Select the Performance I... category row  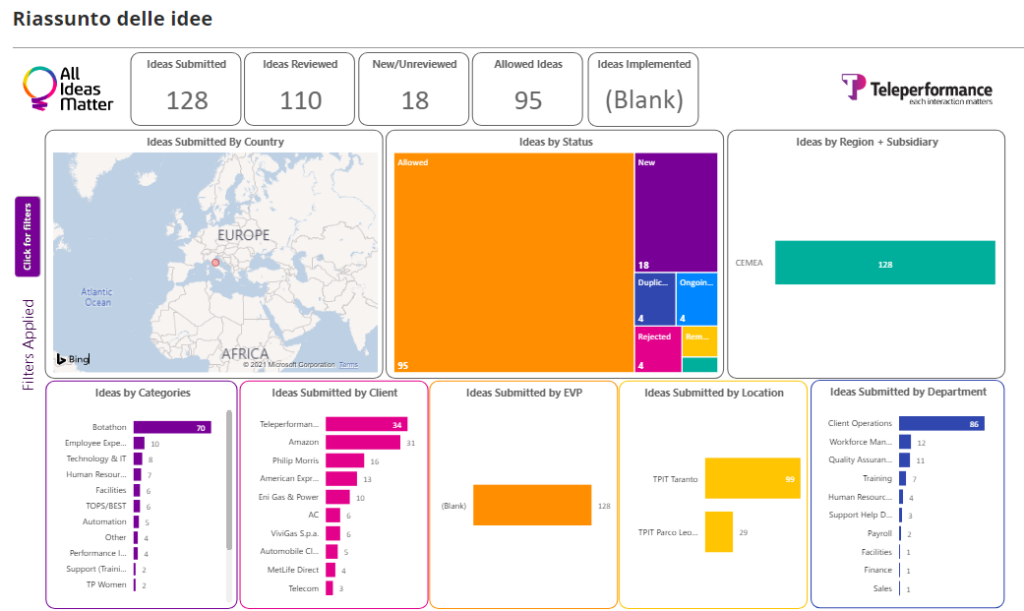(x=109, y=553)
